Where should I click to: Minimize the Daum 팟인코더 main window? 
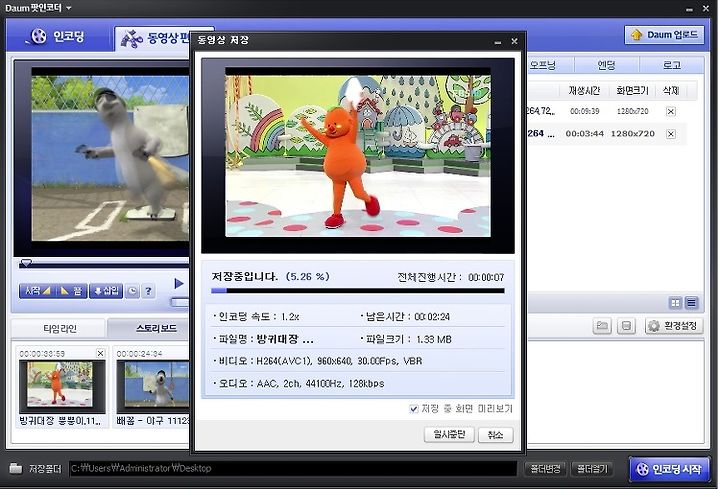tap(689, 10)
